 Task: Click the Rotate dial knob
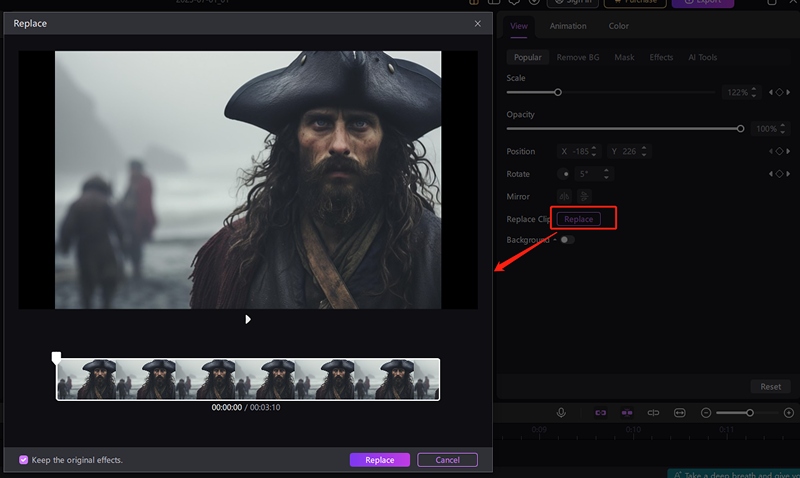point(564,174)
